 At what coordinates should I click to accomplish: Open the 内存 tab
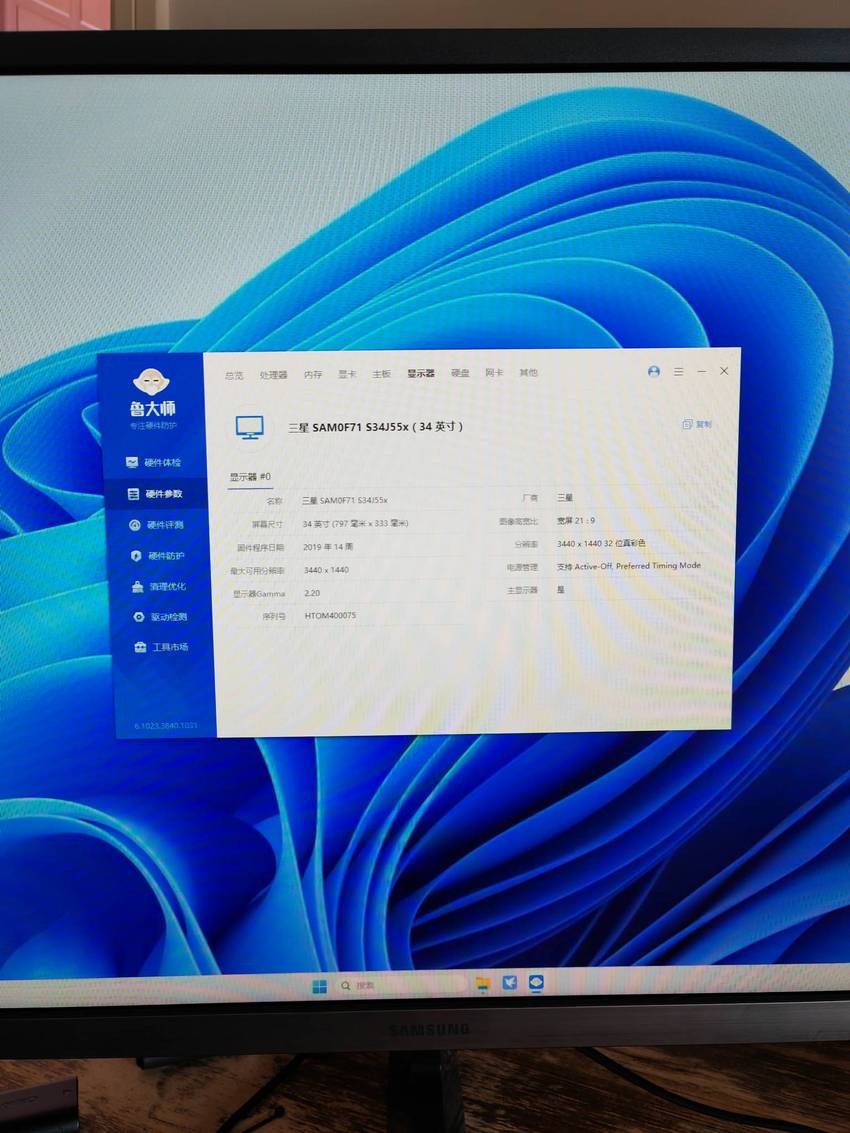[x=312, y=374]
